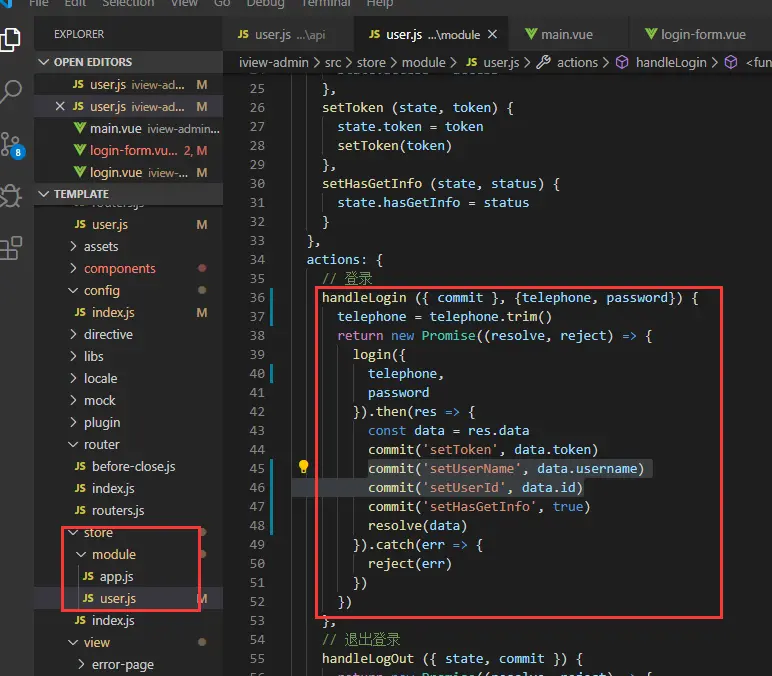Collapse the view folder
This screenshot has height=676, width=772.
(x=129, y=643)
